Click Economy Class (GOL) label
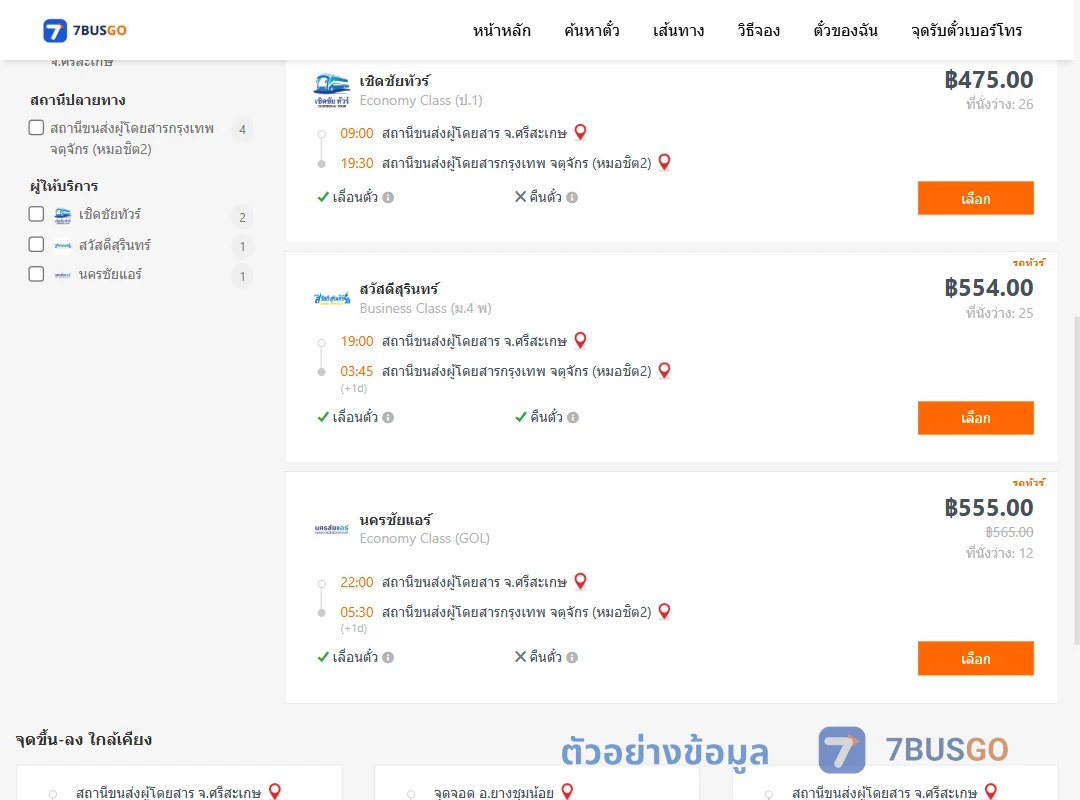 [424, 538]
